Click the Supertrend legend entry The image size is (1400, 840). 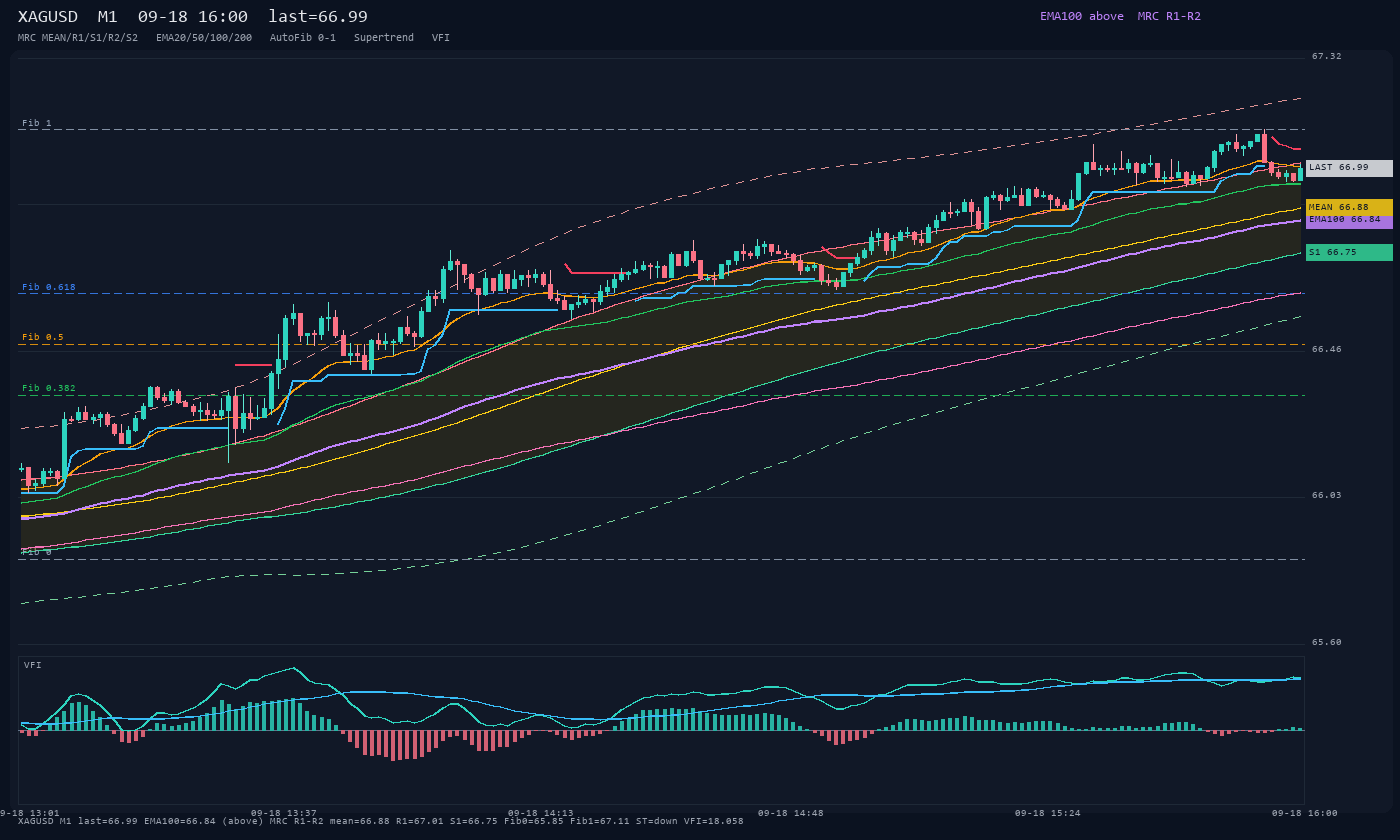click(x=384, y=37)
